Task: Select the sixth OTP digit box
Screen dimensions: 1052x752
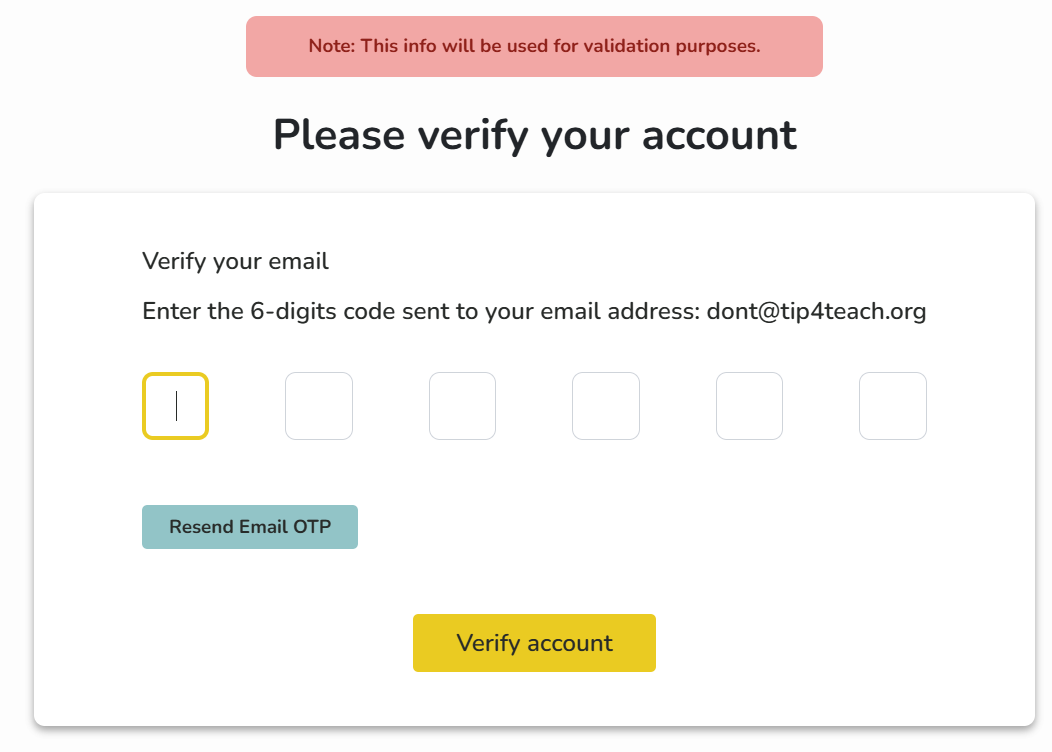Action: [893, 406]
